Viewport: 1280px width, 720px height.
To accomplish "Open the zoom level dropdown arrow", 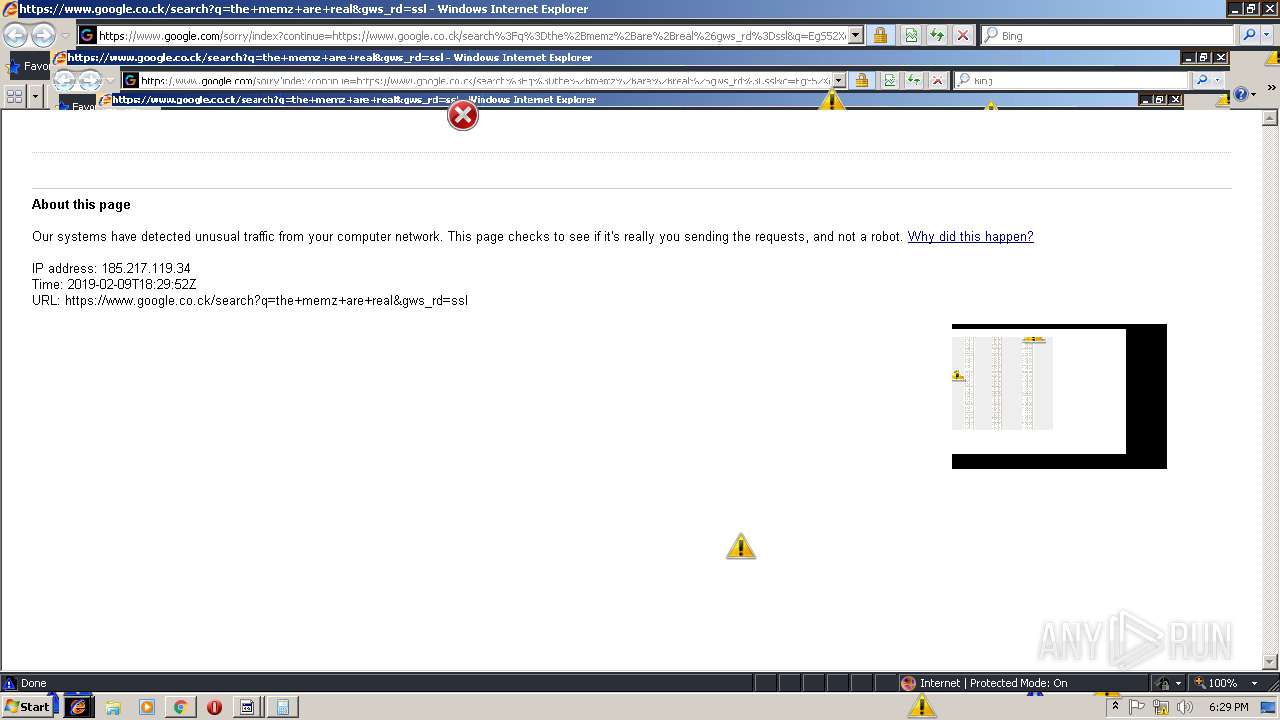I will tap(1254, 684).
